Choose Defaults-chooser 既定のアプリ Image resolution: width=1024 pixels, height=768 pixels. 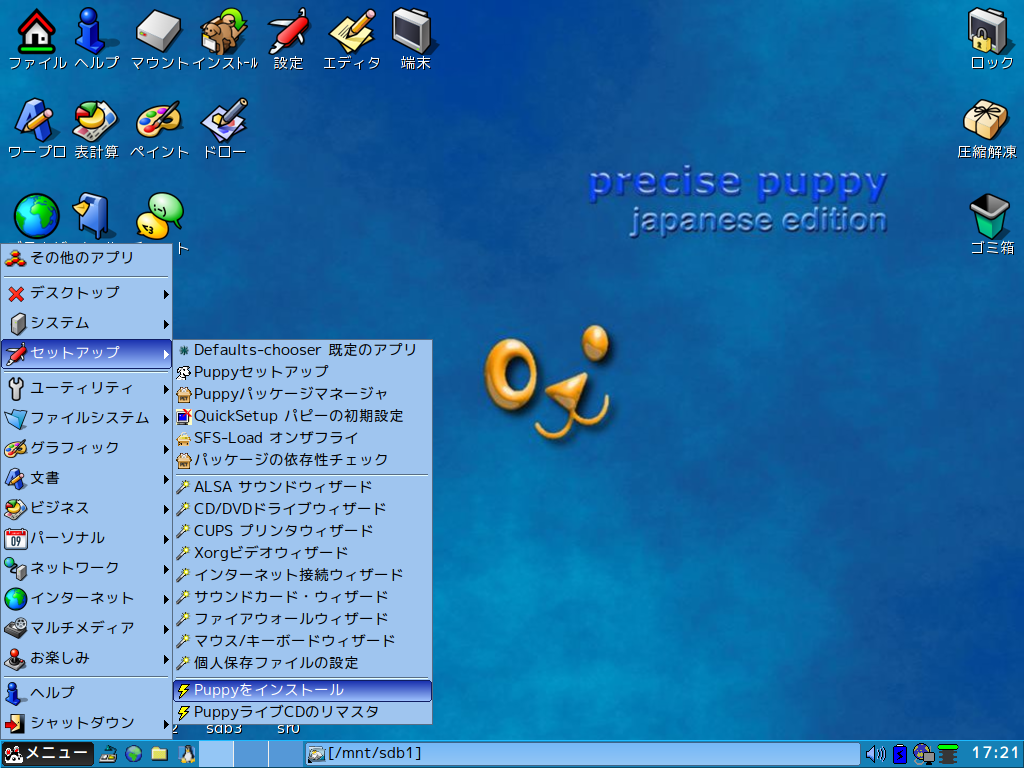point(302,350)
